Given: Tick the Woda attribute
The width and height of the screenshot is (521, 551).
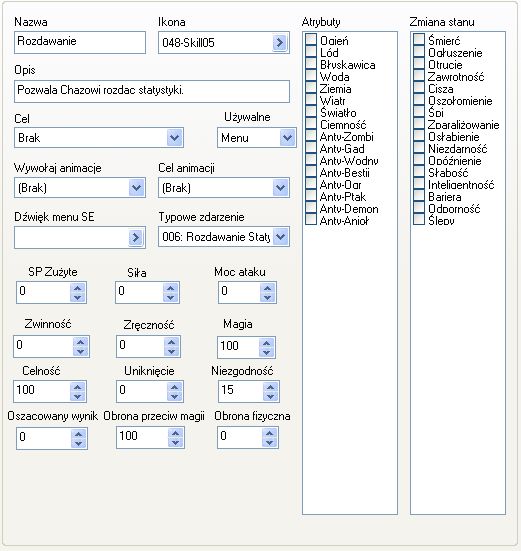Looking at the screenshot, I should (x=311, y=75).
